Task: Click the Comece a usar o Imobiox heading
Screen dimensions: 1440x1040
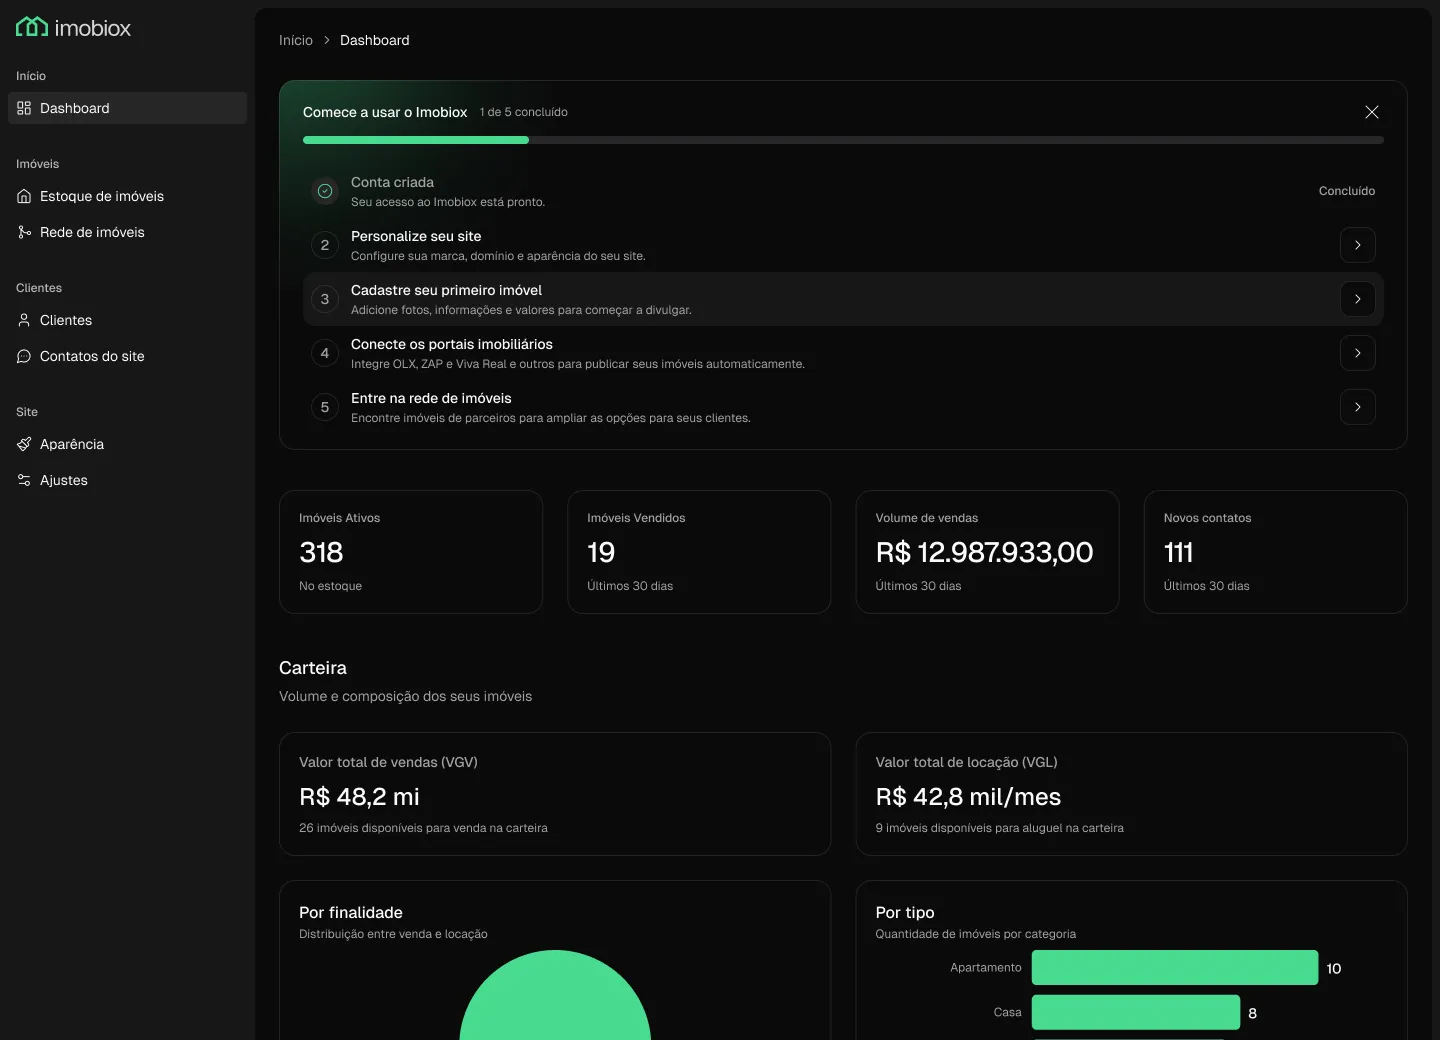Action: coord(385,112)
